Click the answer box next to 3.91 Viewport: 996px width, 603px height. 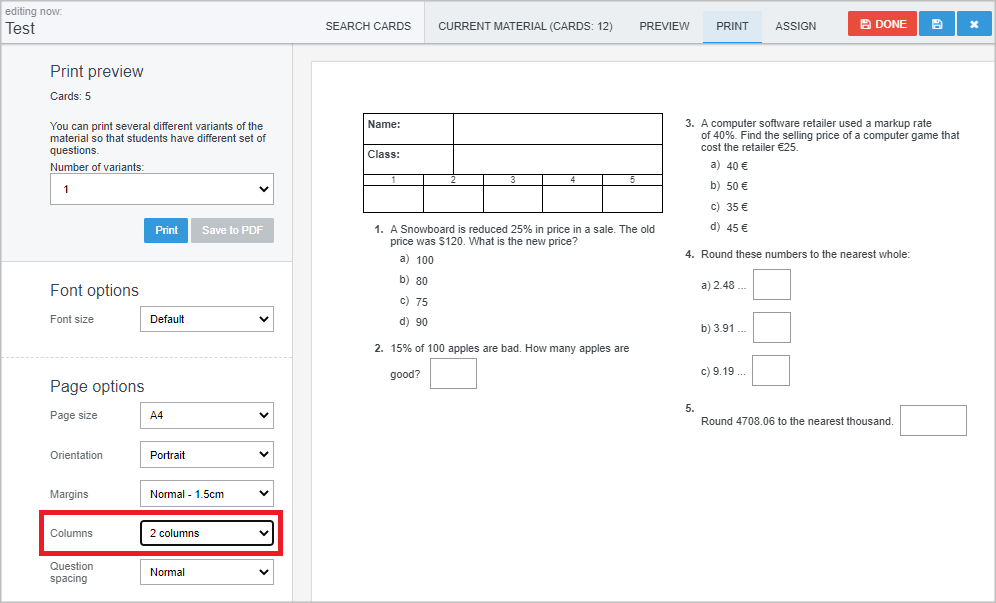[x=772, y=327]
